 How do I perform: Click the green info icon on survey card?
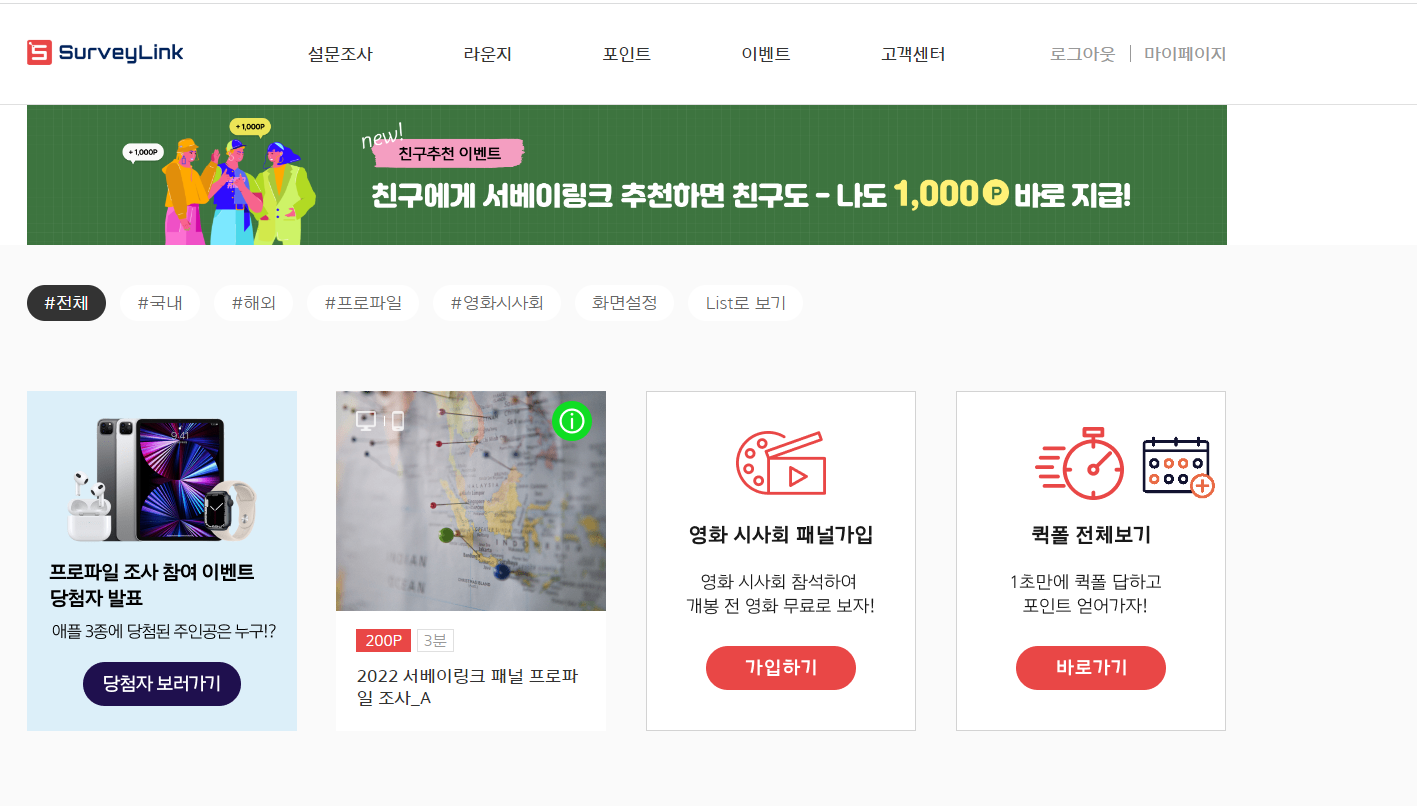point(572,421)
